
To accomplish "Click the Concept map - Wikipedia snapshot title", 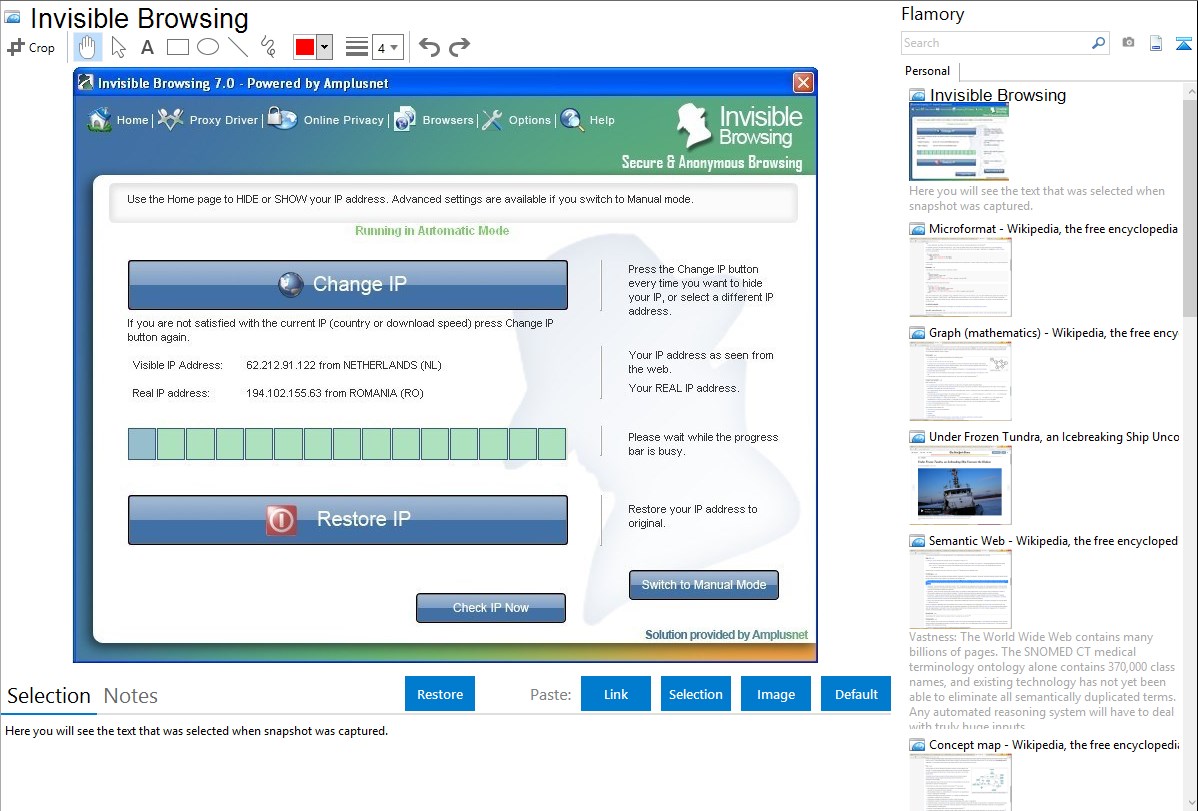I will [1053, 744].
